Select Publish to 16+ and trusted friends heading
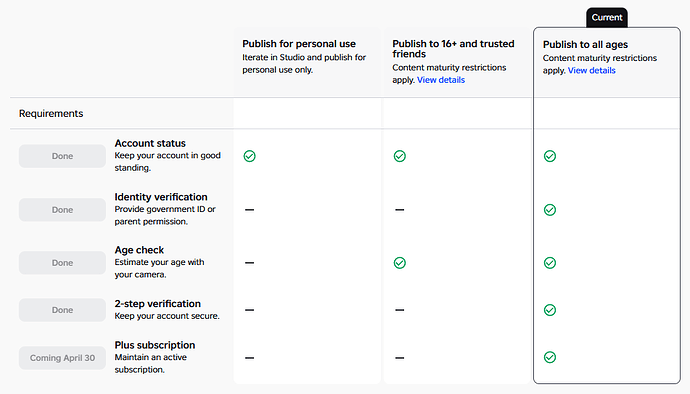The height and width of the screenshot is (394, 690). pyautogui.click(x=453, y=49)
